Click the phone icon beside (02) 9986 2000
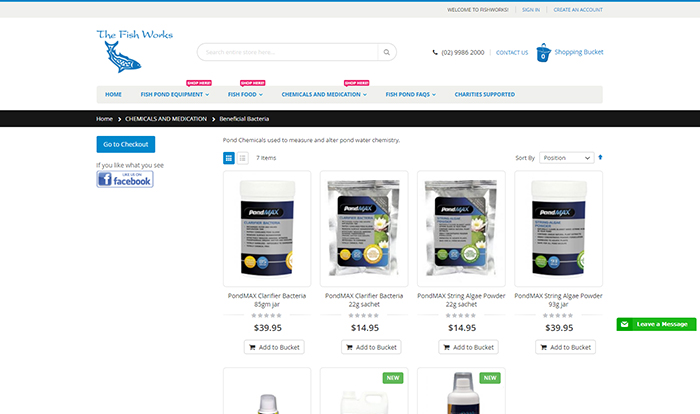This screenshot has width=700, height=414. pyautogui.click(x=435, y=52)
